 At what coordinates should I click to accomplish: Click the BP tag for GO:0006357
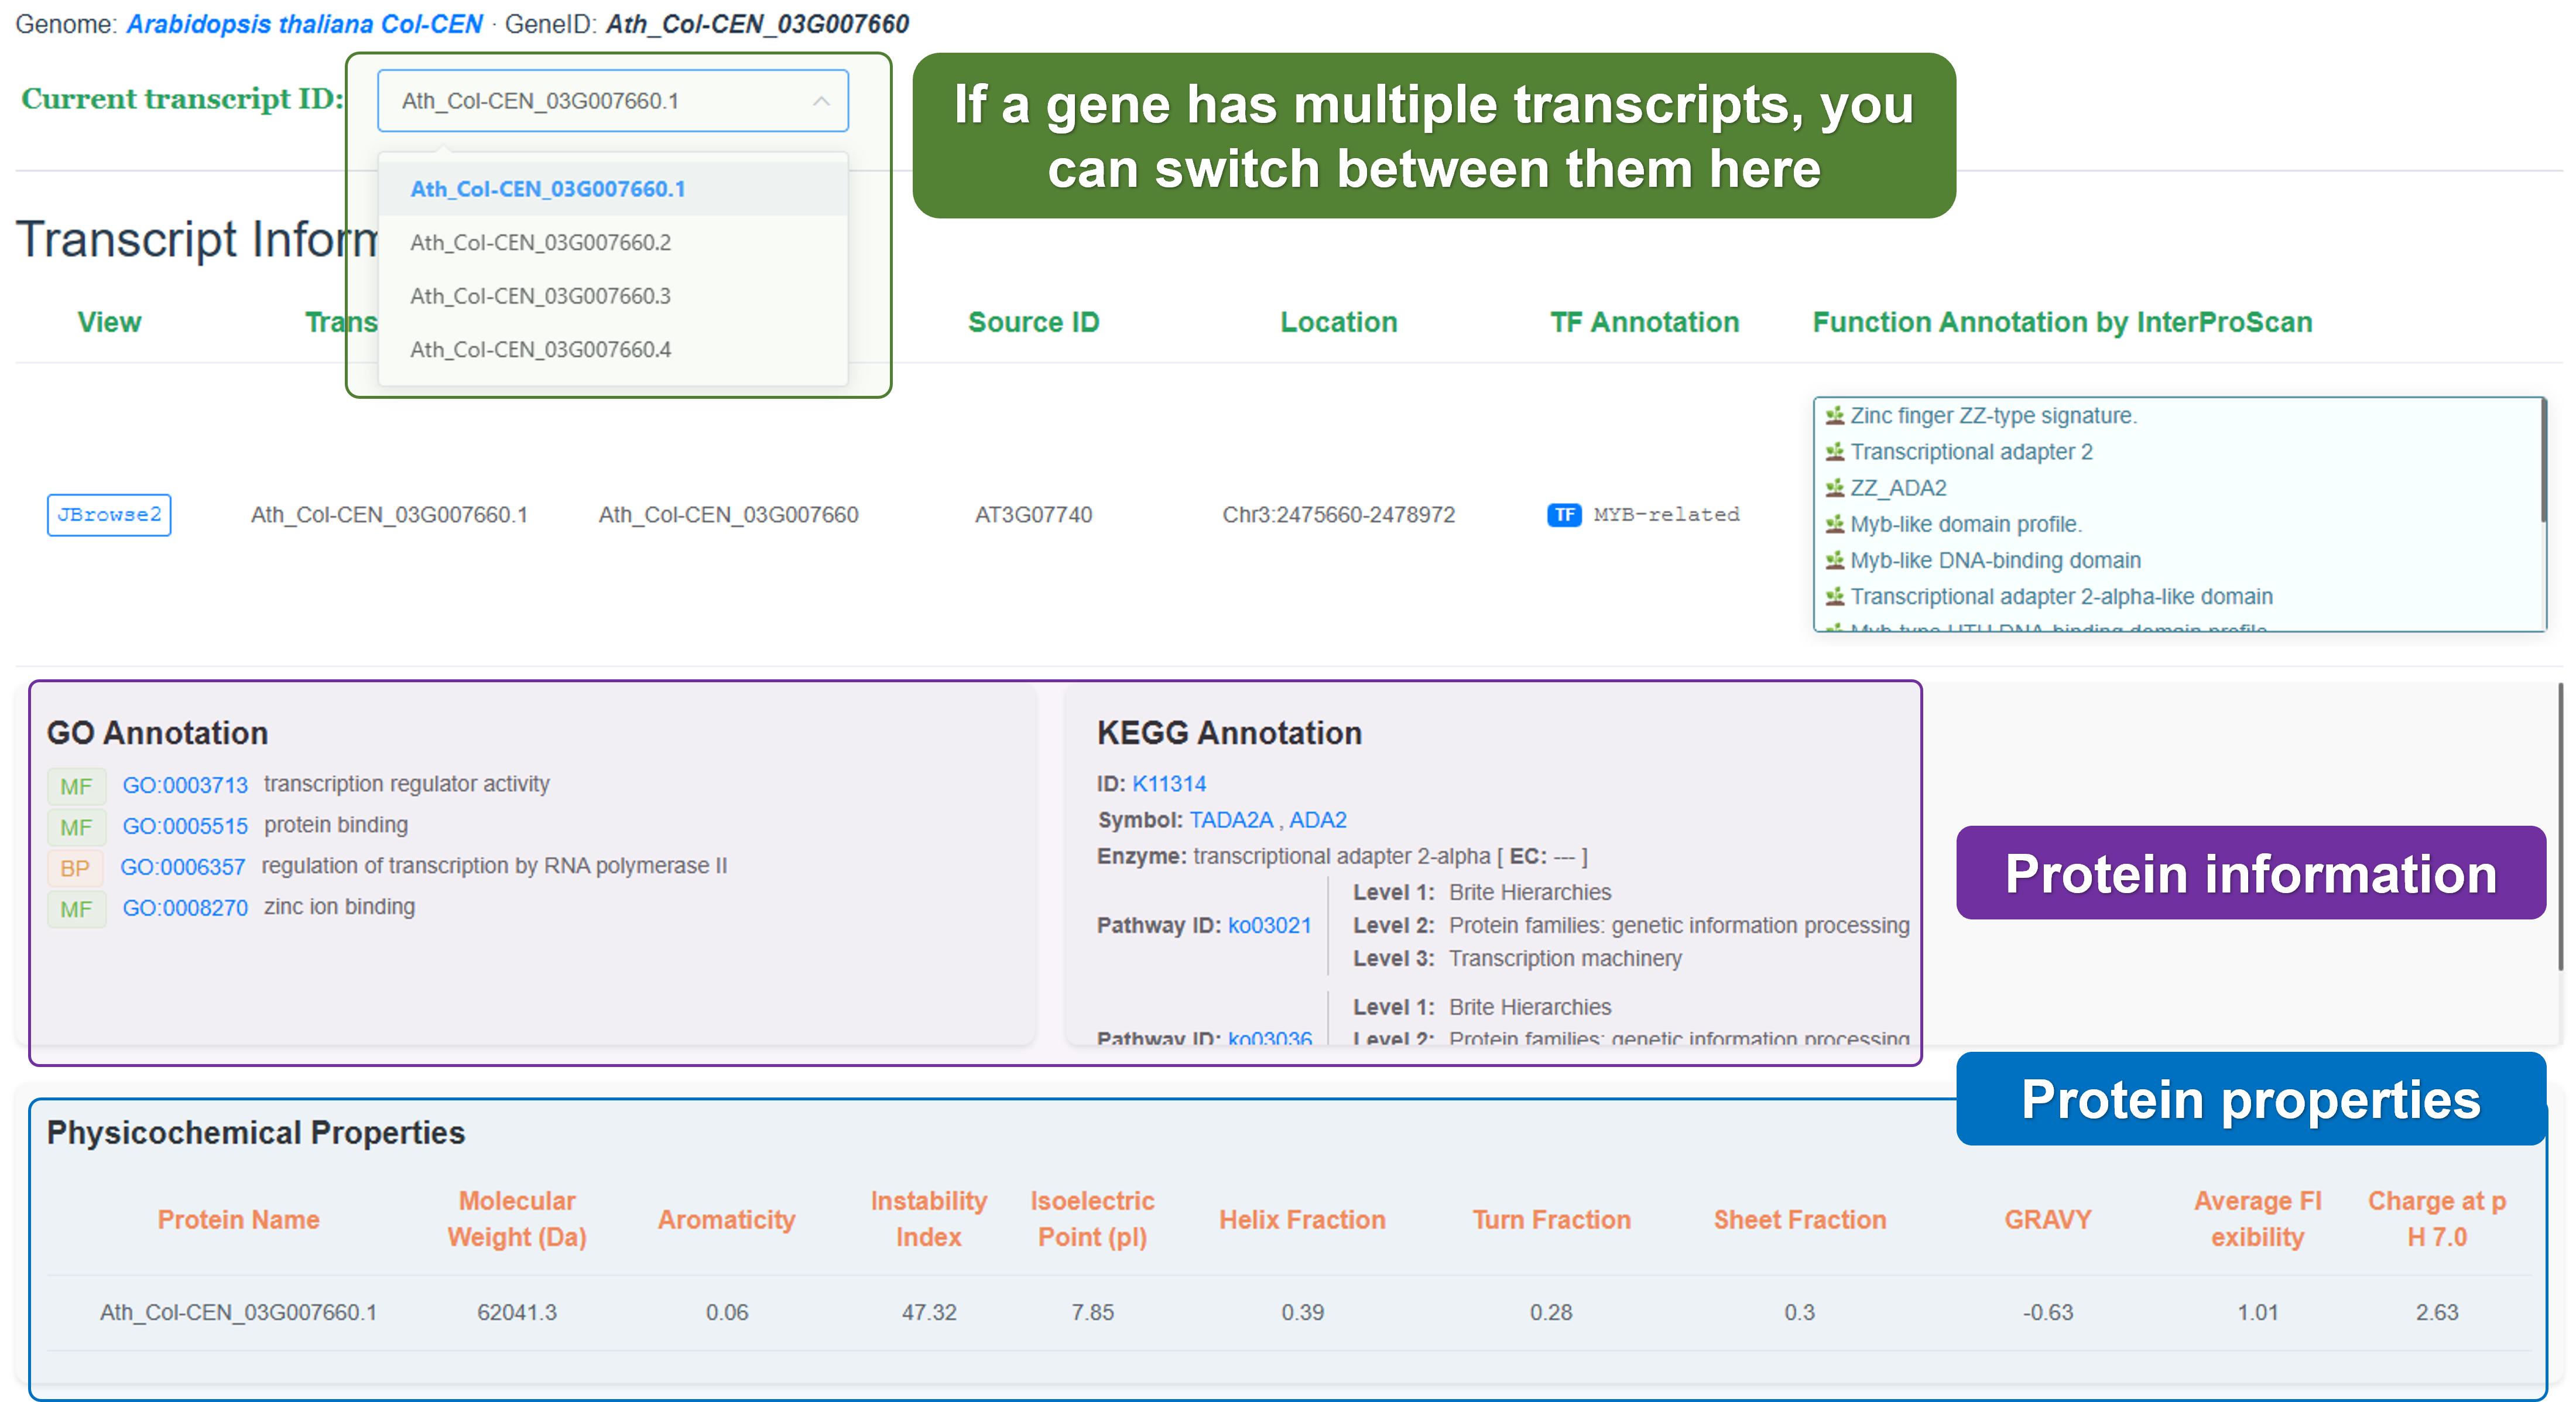[75, 868]
